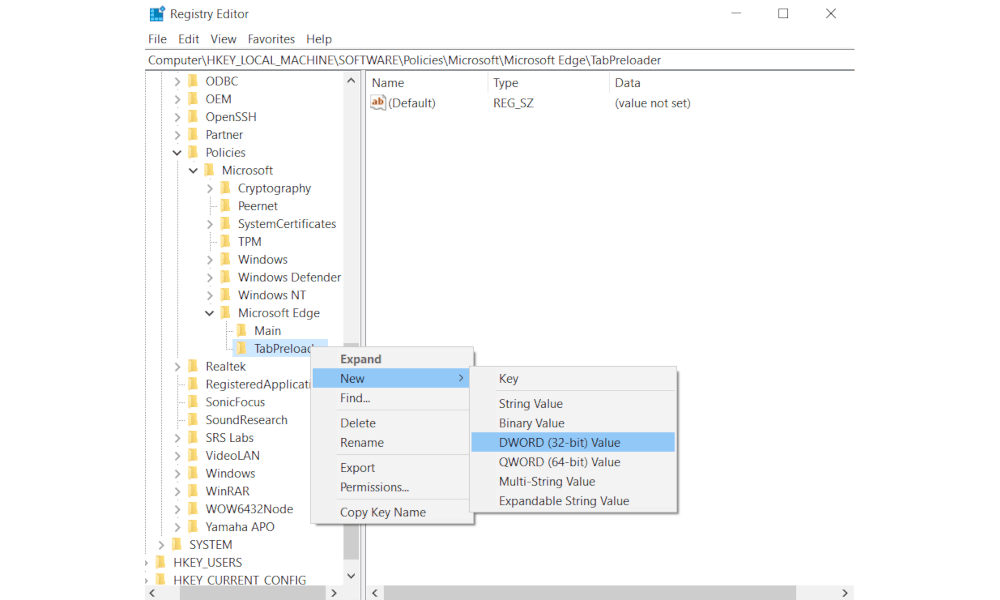The width and height of the screenshot is (1000, 600).
Task: Open the File menu
Action: [158, 39]
